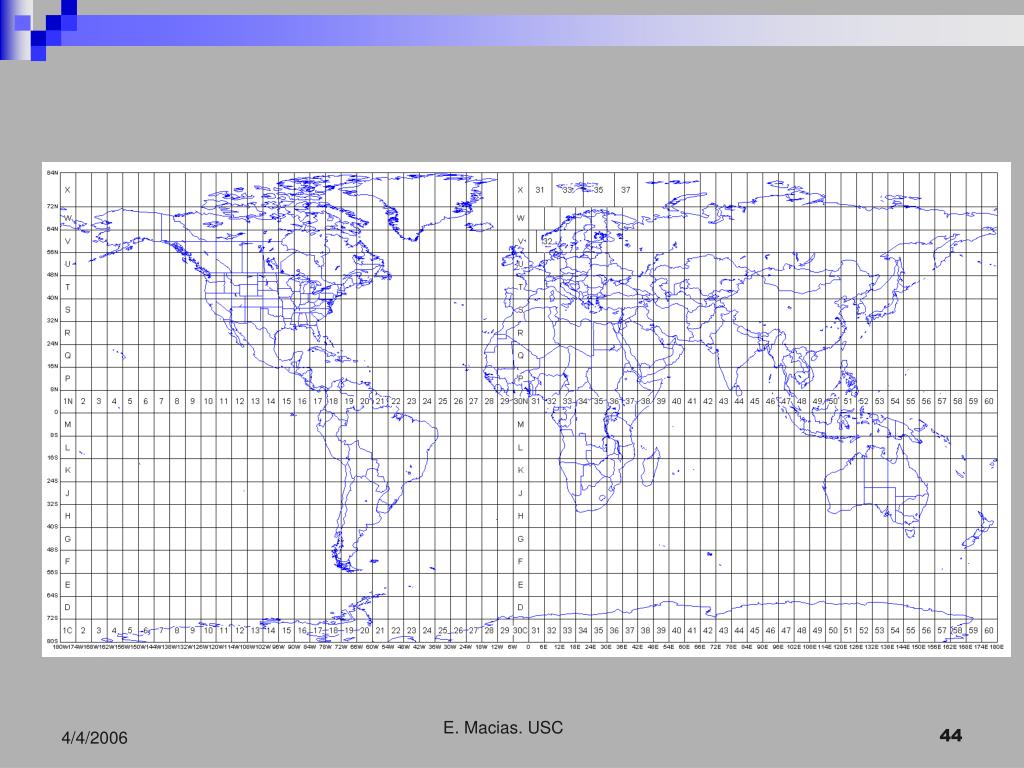Click the "72N" latitude label
1024x768 pixels.
pyautogui.click(x=52, y=206)
